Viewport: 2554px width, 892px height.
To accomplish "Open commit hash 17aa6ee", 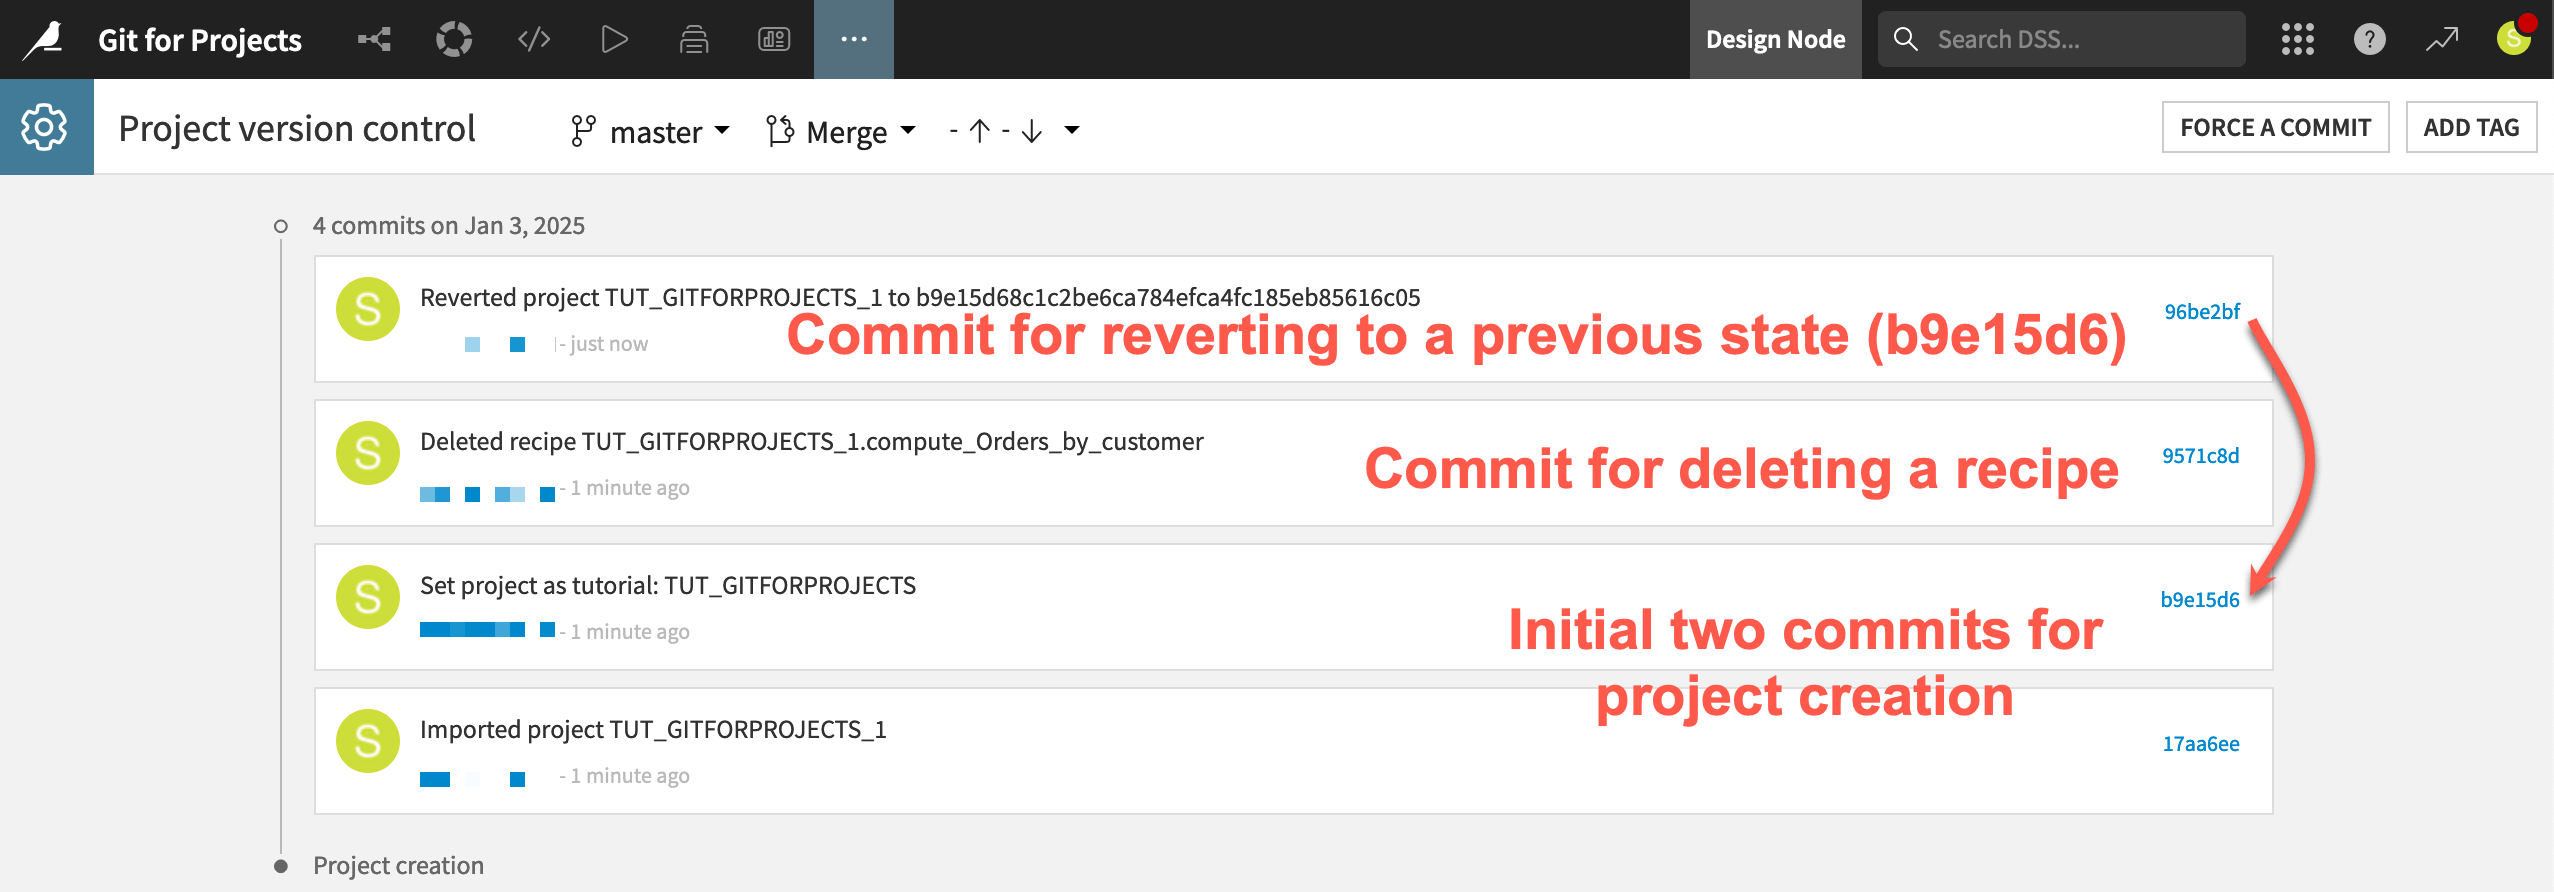I will pyautogui.click(x=2200, y=744).
